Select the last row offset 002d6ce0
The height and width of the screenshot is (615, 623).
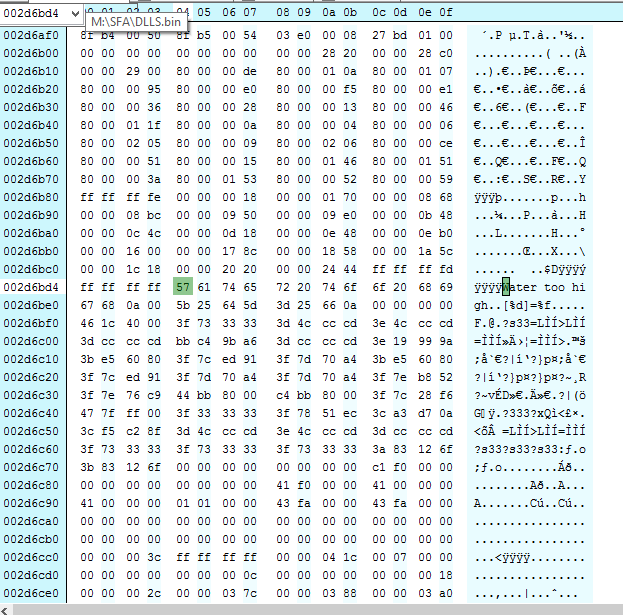[31, 593]
